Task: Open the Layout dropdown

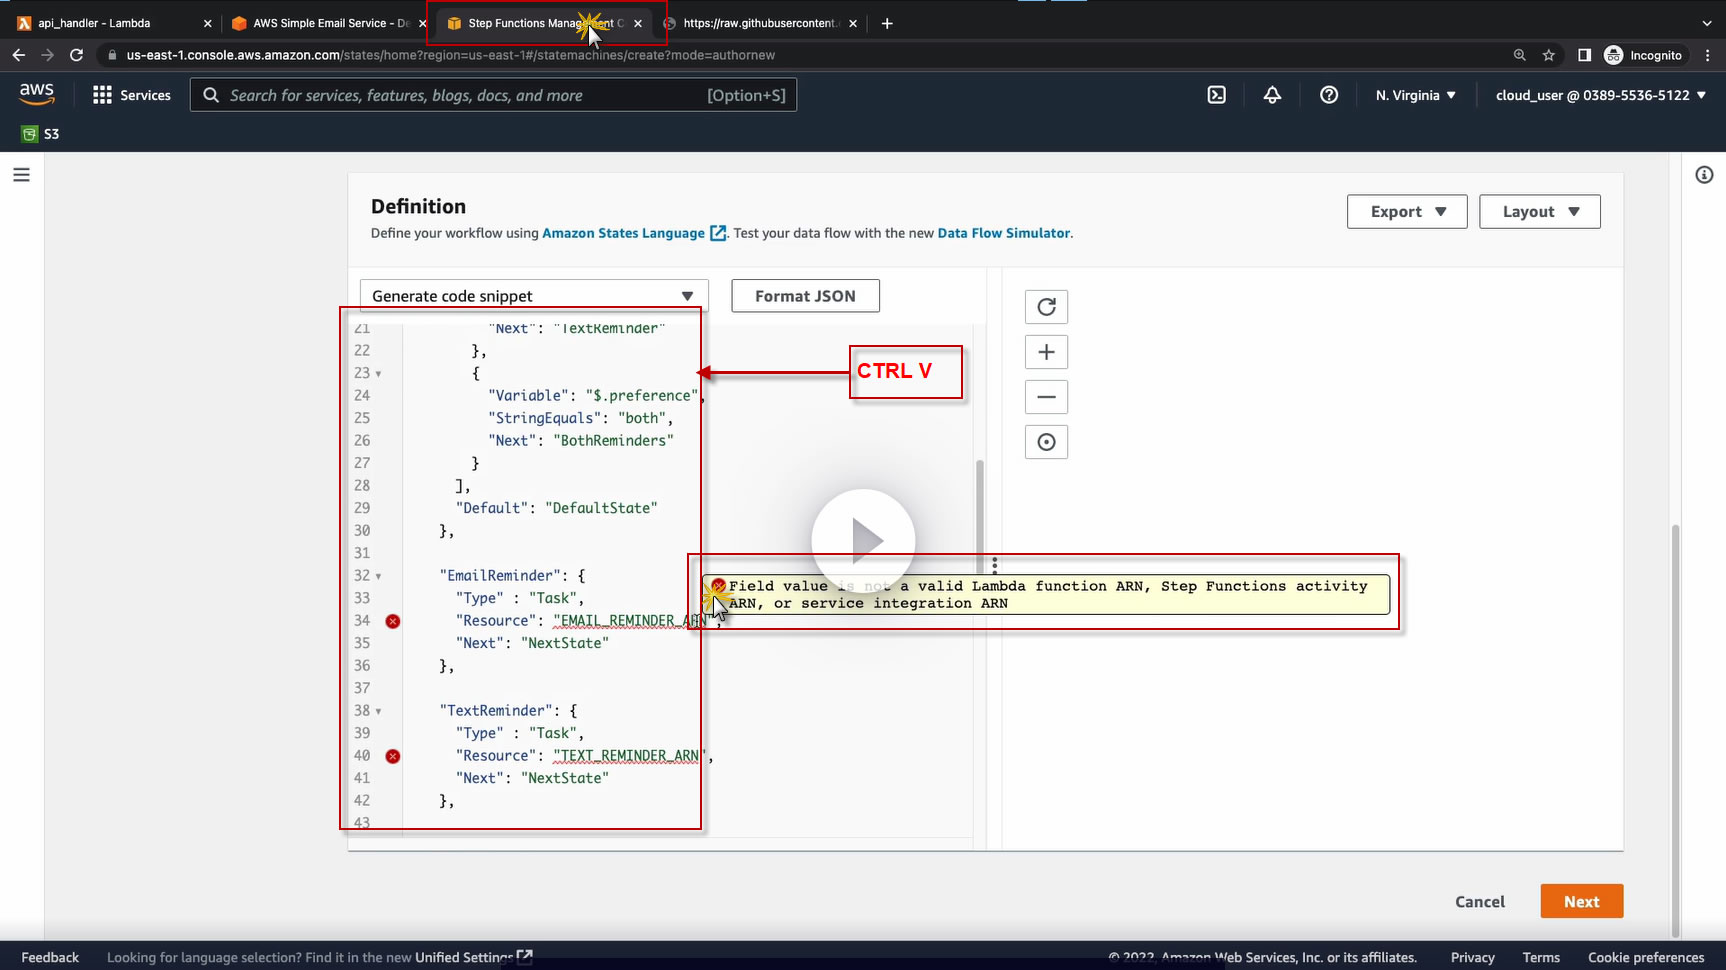Action: 1540,212
